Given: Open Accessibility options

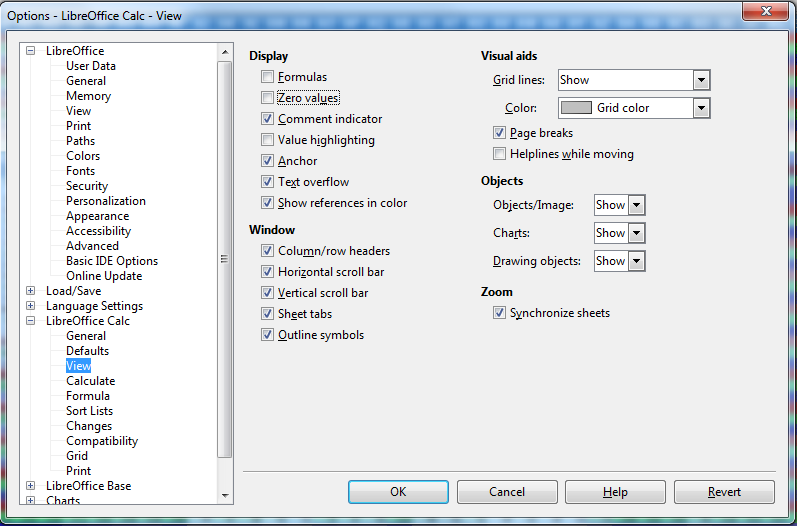Looking at the screenshot, I should pyautogui.click(x=99, y=231).
